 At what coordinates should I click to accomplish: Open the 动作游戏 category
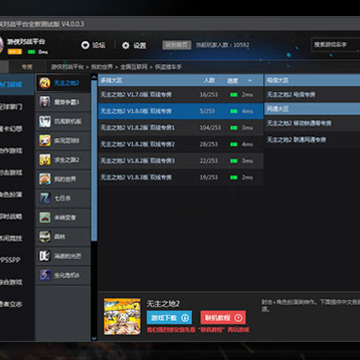pos(11,151)
